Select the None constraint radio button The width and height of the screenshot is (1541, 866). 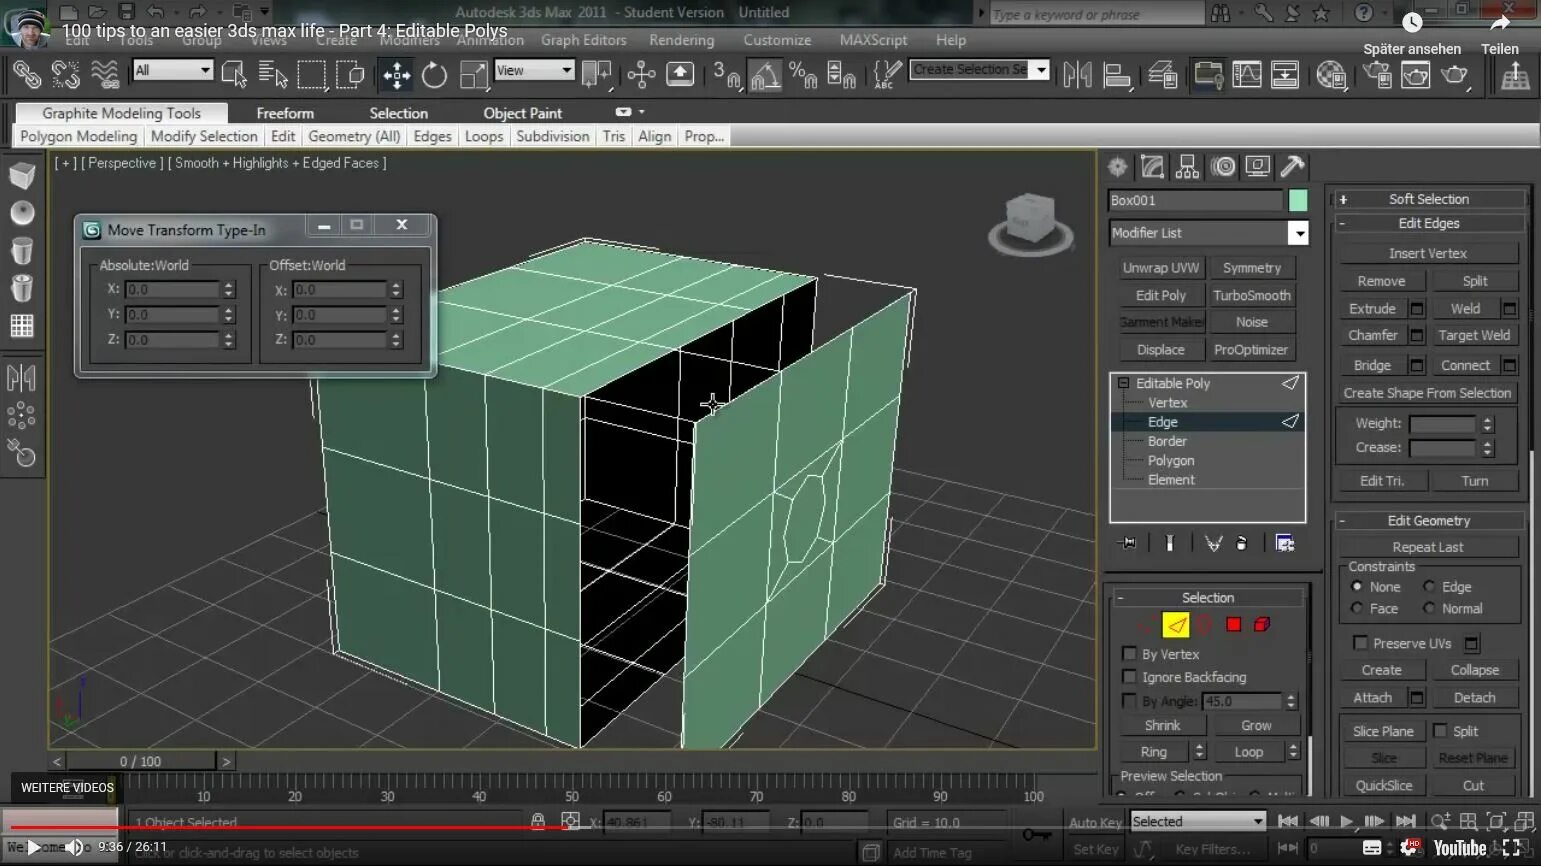(1357, 587)
